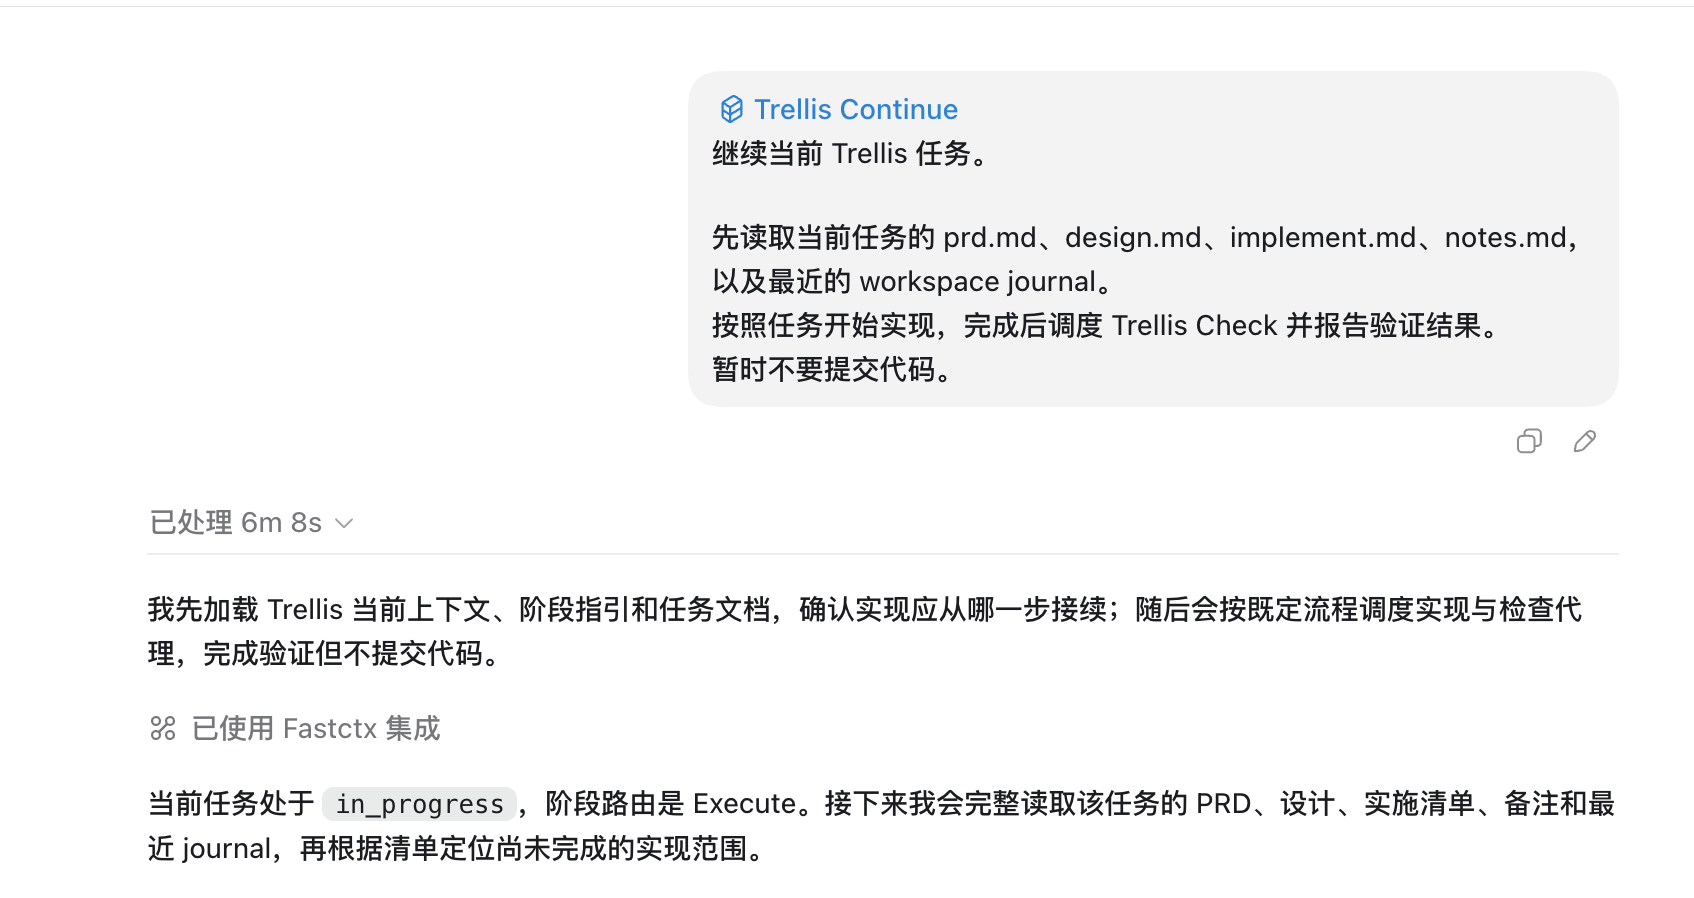Screen dimensions: 1694x898
Task: Click the Fastctx integration grid icon
Action: coord(163,728)
